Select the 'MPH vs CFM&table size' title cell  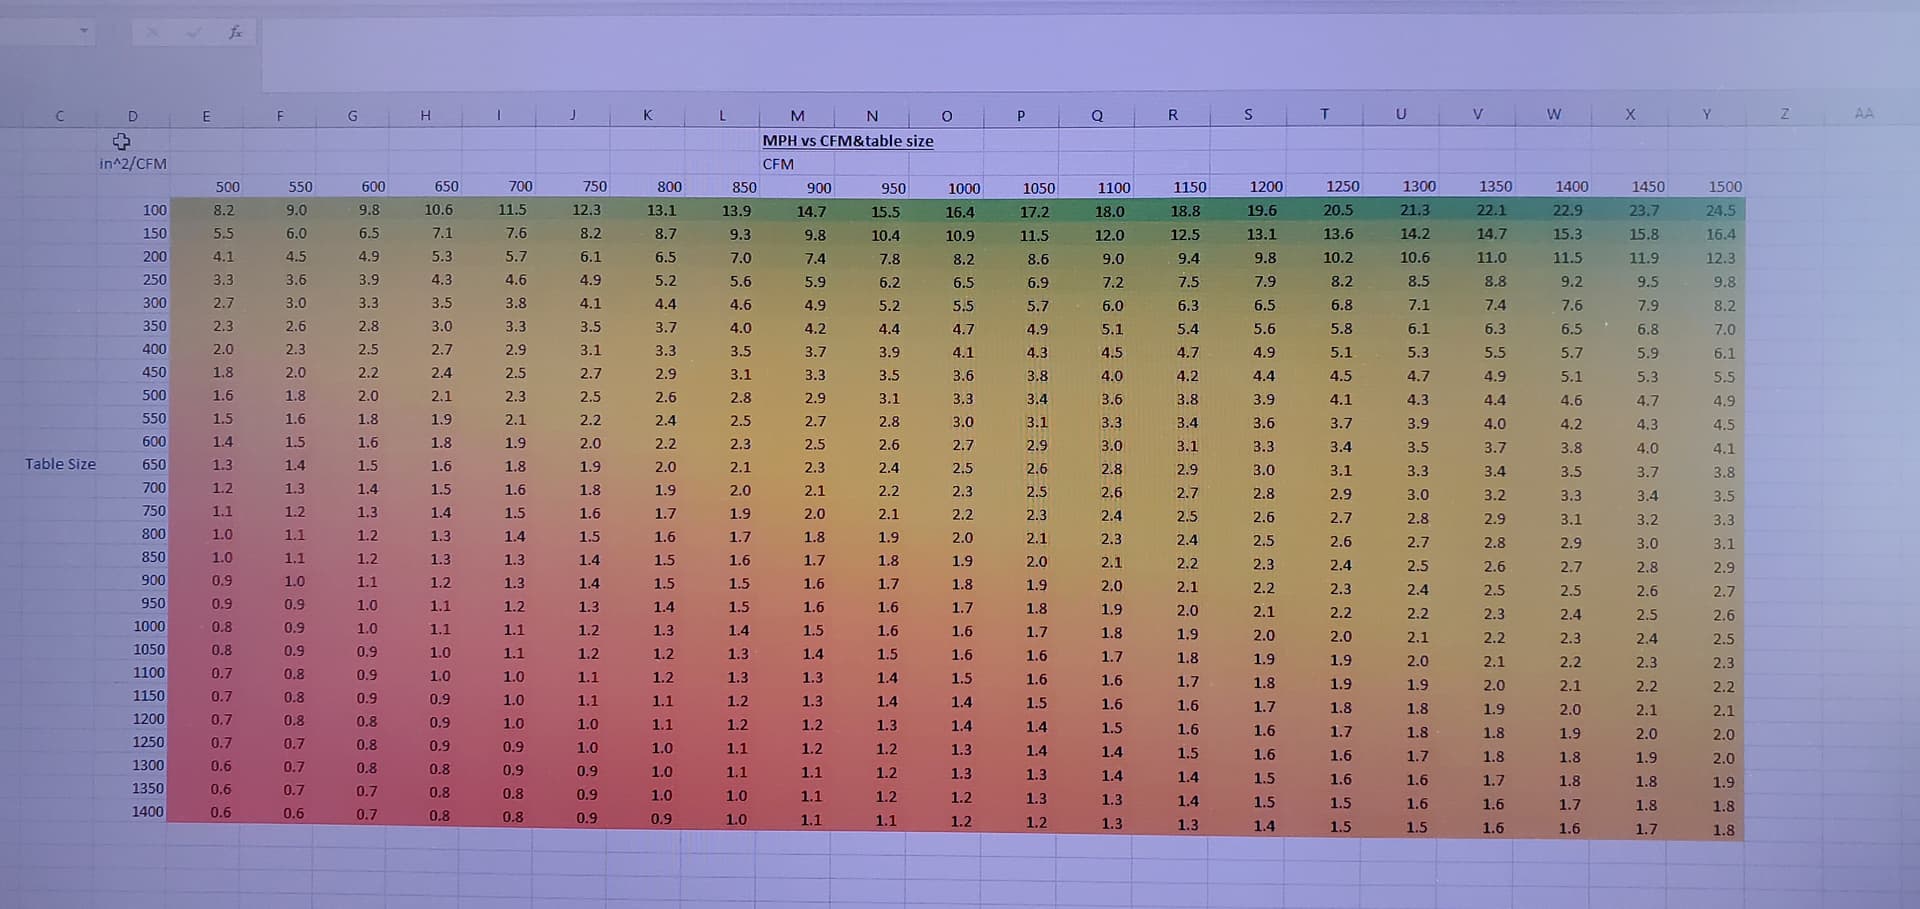click(x=847, y=141)
